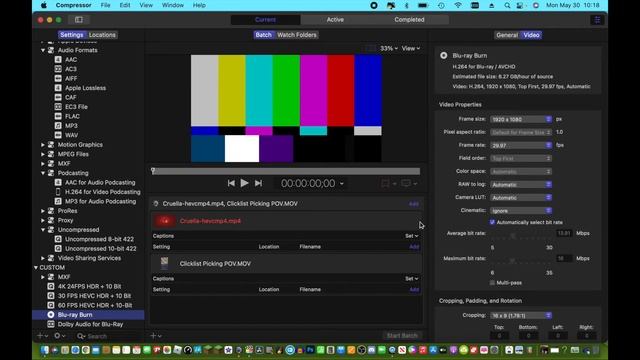Select the AC3 setting icon

pyautogui.click(x=58, y=69)
